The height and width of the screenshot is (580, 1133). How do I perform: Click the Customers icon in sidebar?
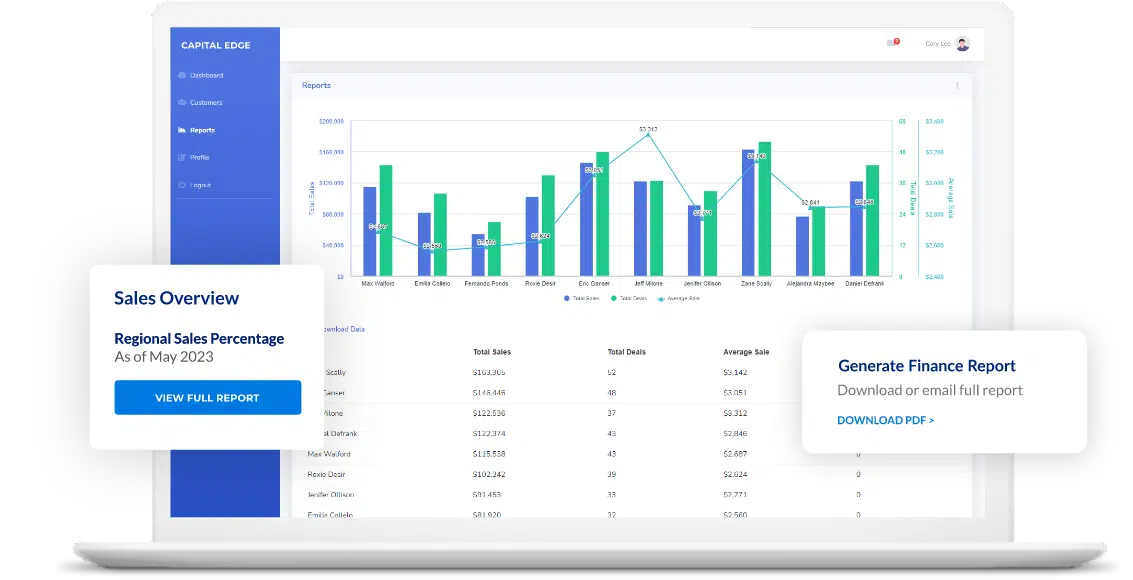[182, 103]
